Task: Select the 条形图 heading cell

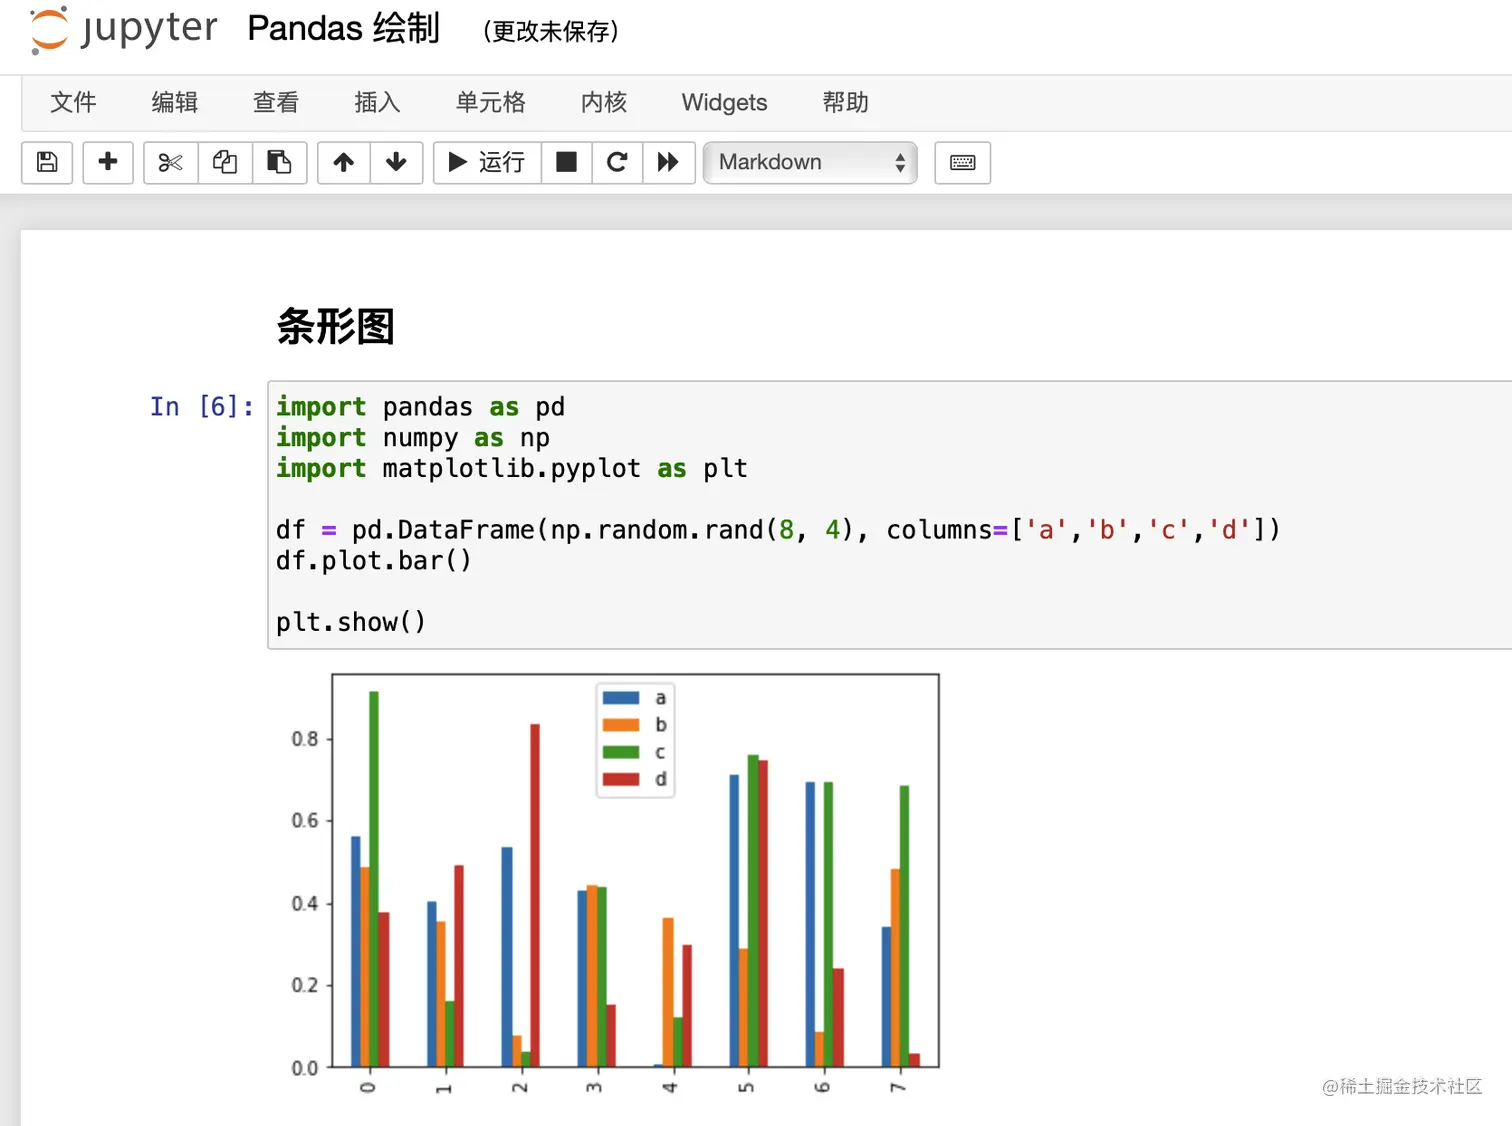Action: [x=336, y=326]
